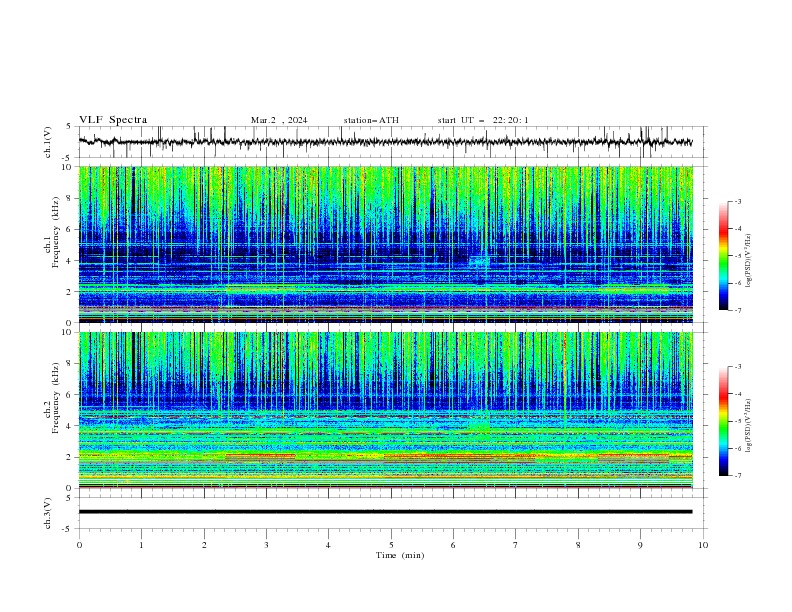792x612 pixels.
Task: Click the "4" kHz tick of ch.1 spectrogram
Action: click(x=70, y=261)
